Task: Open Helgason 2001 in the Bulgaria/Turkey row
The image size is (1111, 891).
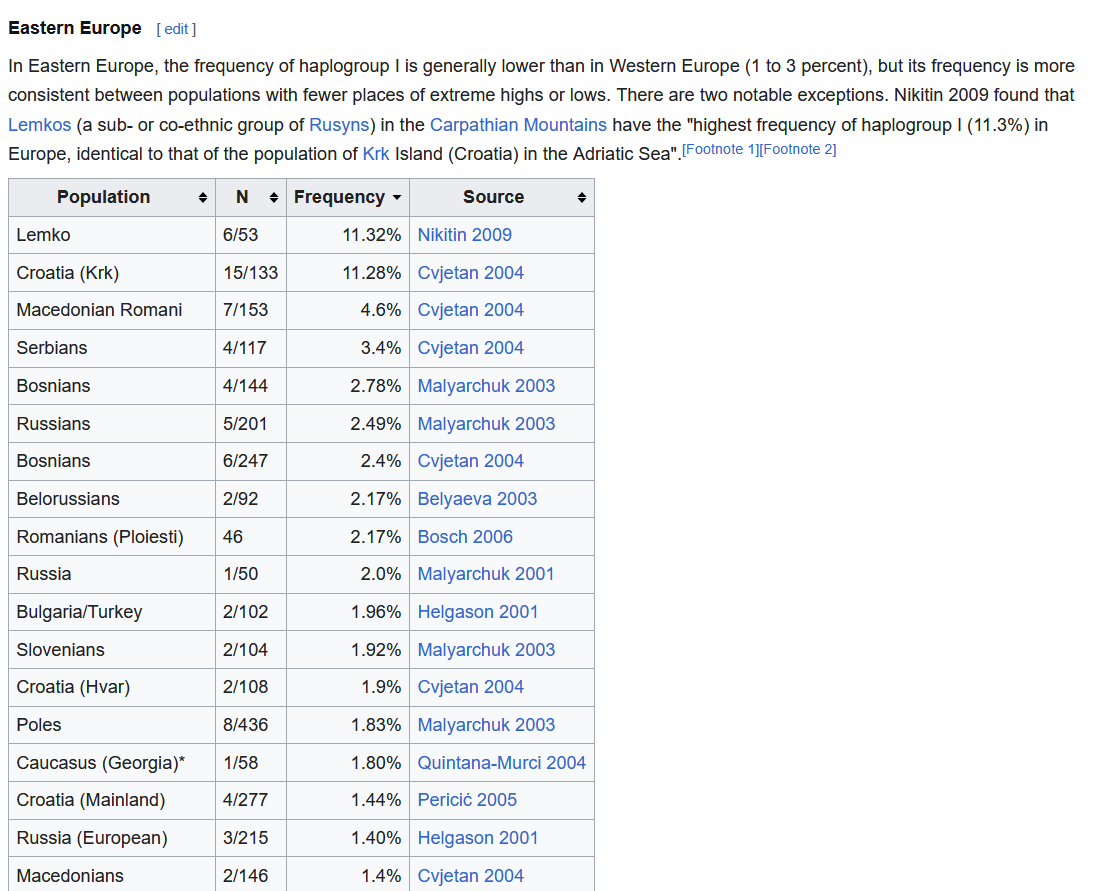Action: click(x=478, y=612)
